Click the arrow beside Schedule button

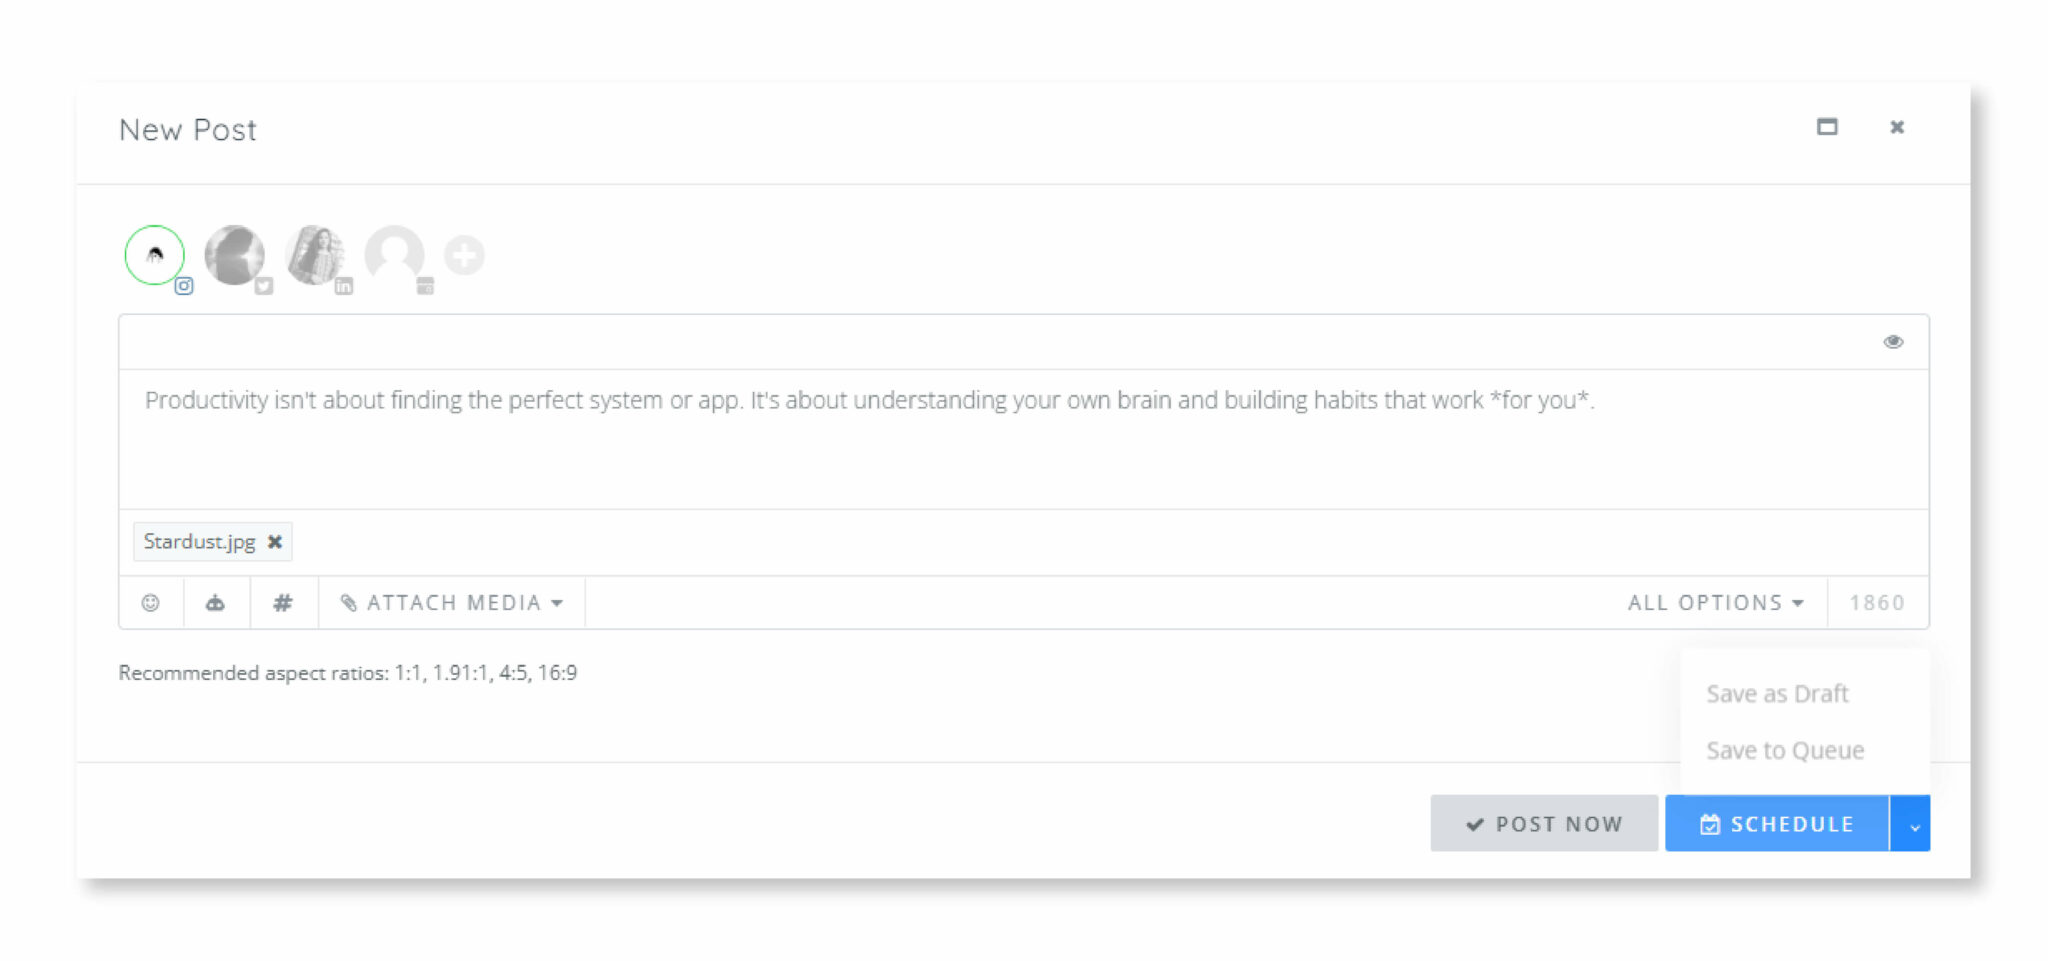click(1911, 824)
